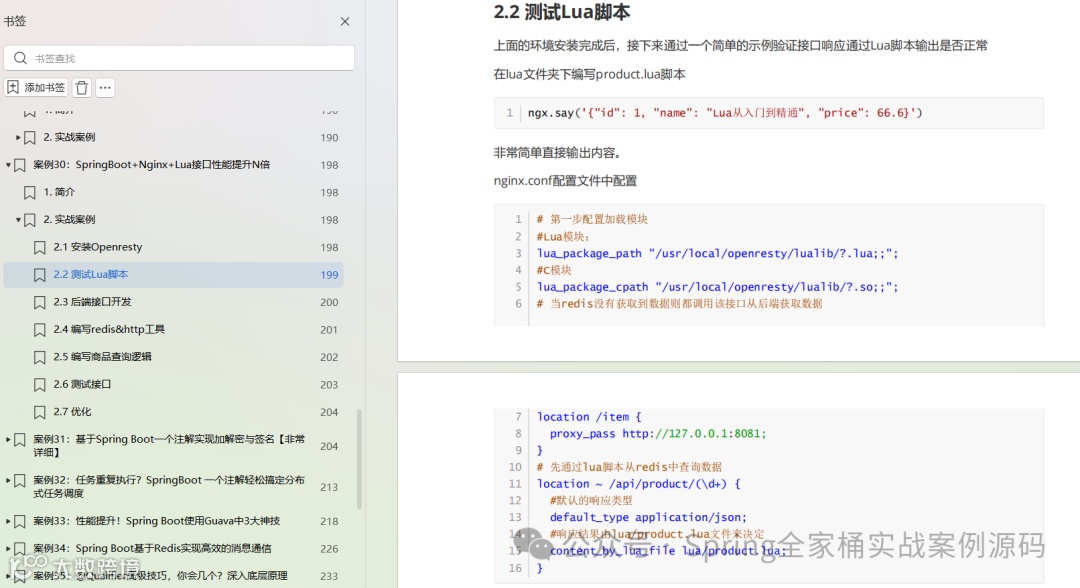The image size is (1080, 588).
Task: Click the magnifier icon in bookmark search
Action: coord(20,58)
